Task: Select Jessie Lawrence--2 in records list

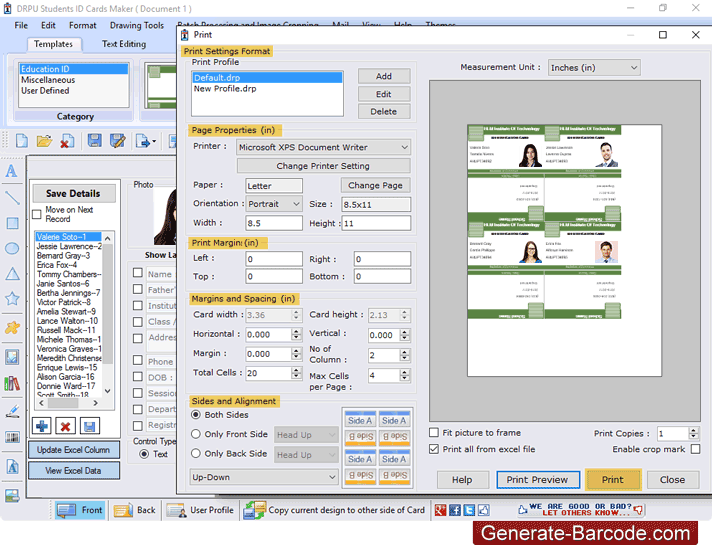Action: [x=69, y=246]
